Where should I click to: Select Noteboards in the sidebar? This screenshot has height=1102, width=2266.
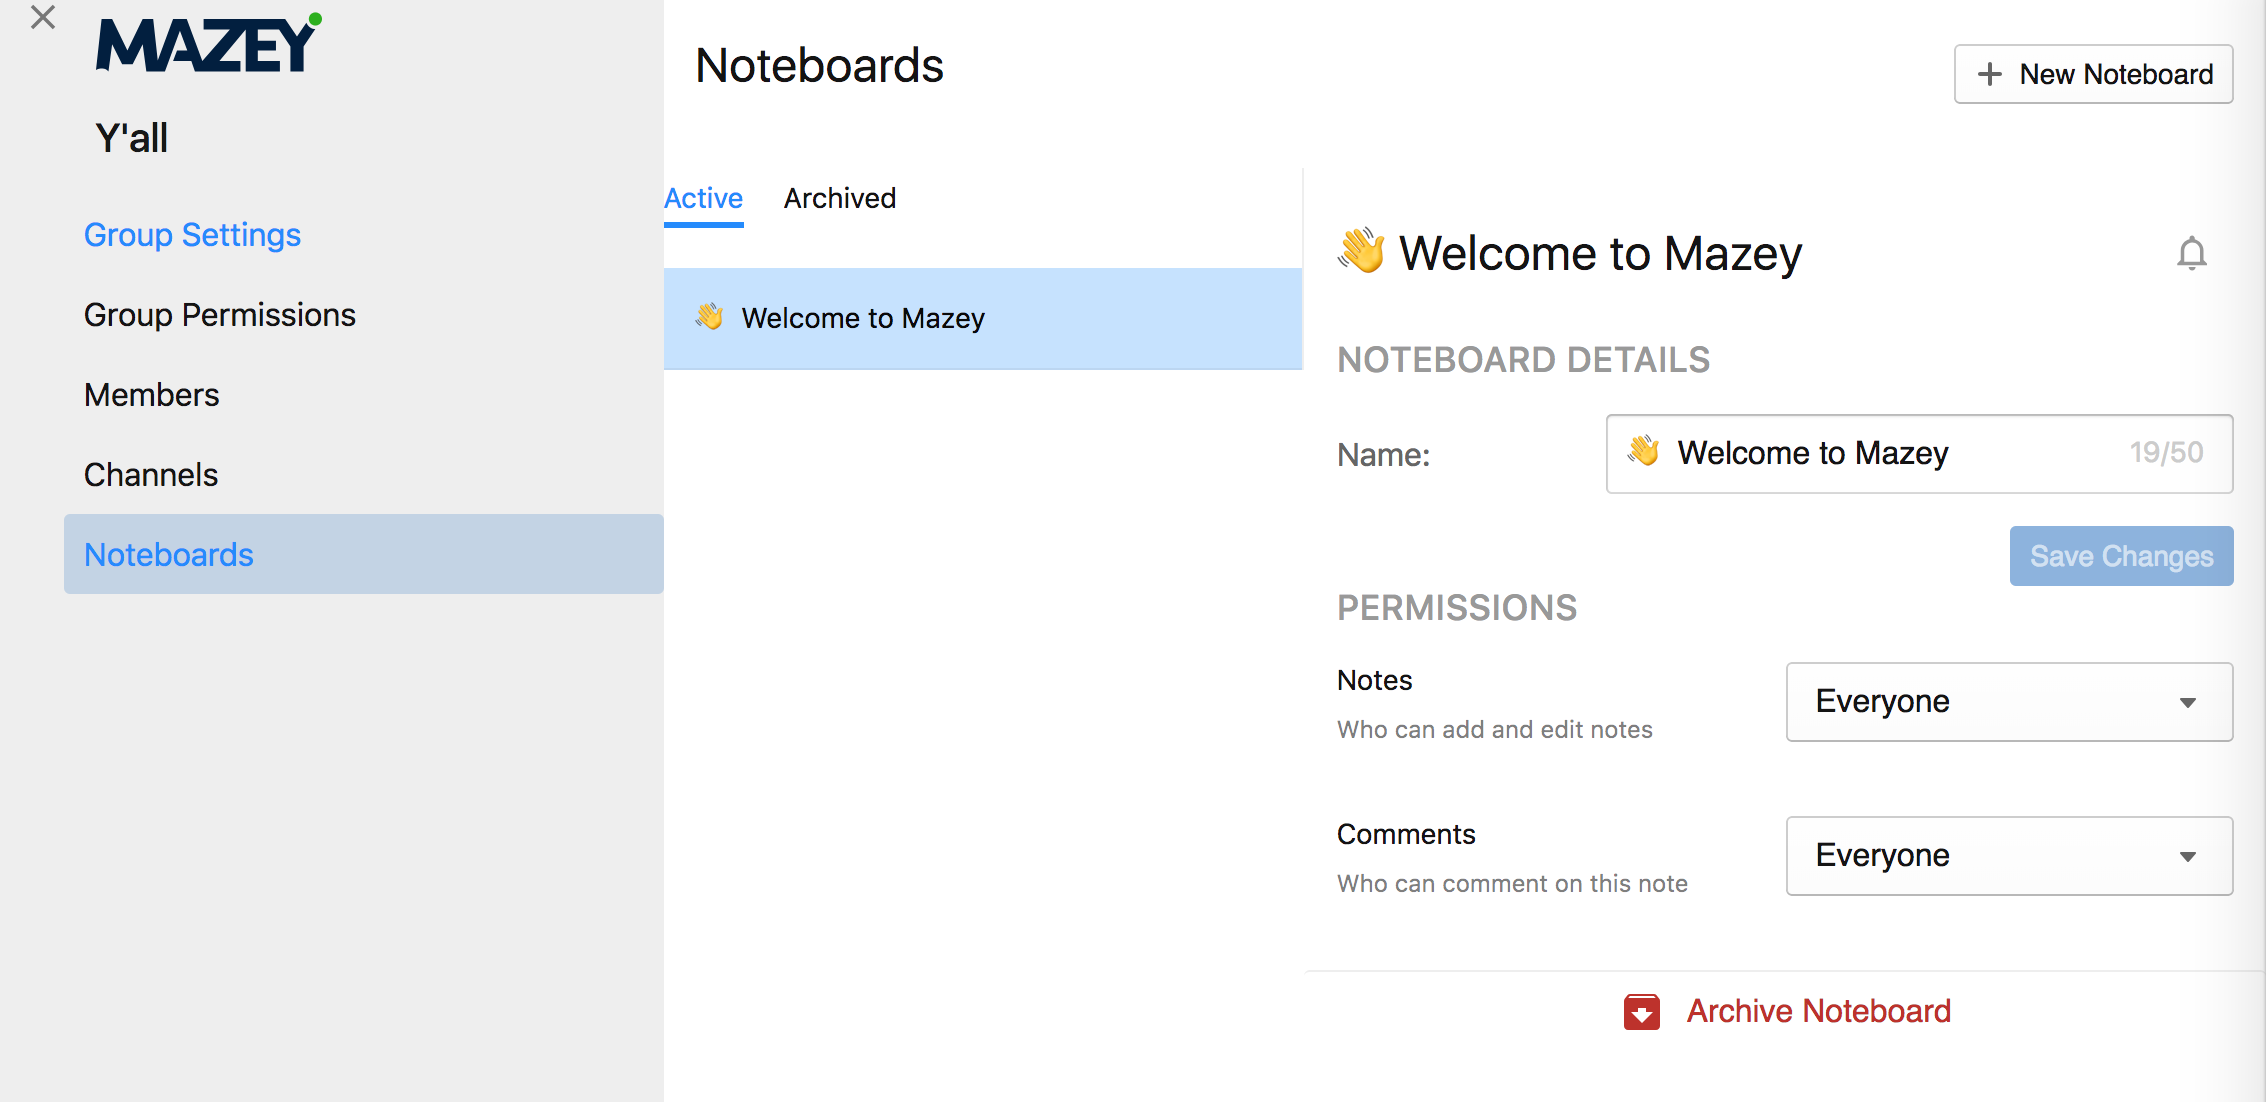tap(364, 554)
